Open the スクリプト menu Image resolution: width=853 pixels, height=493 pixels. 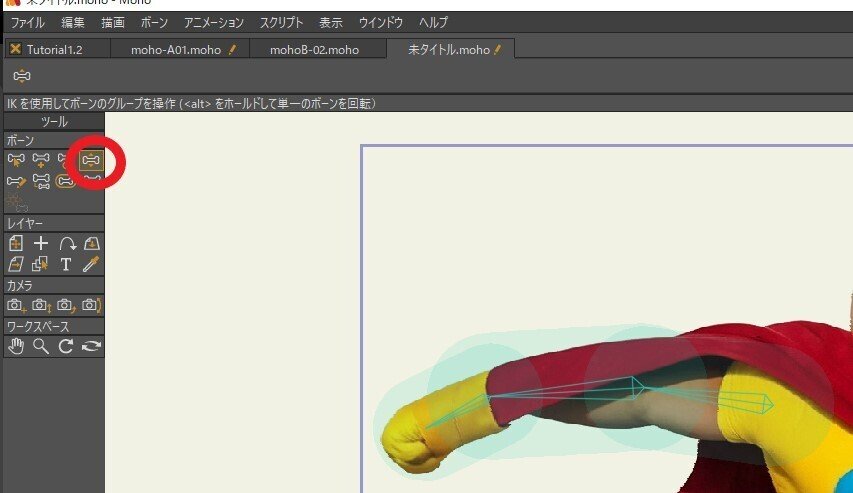tap(281, 22)
